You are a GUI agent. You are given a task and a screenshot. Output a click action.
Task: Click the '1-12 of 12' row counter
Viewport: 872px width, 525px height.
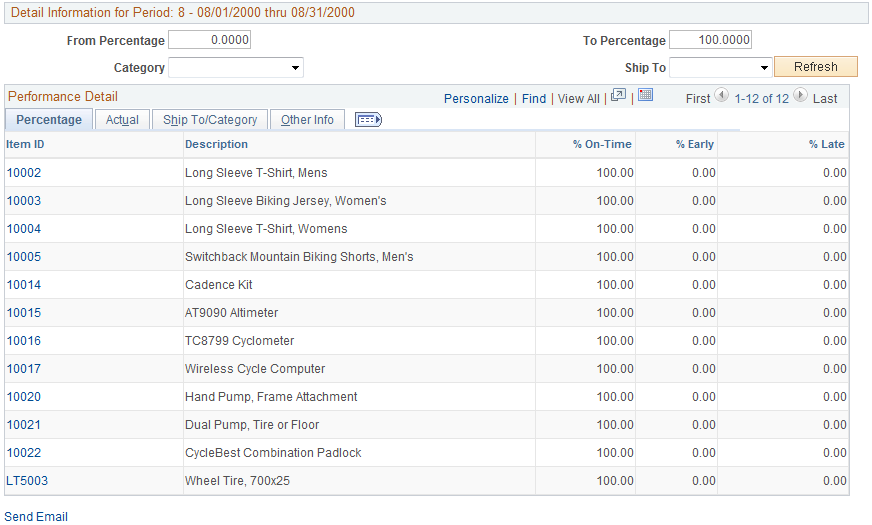761,99
